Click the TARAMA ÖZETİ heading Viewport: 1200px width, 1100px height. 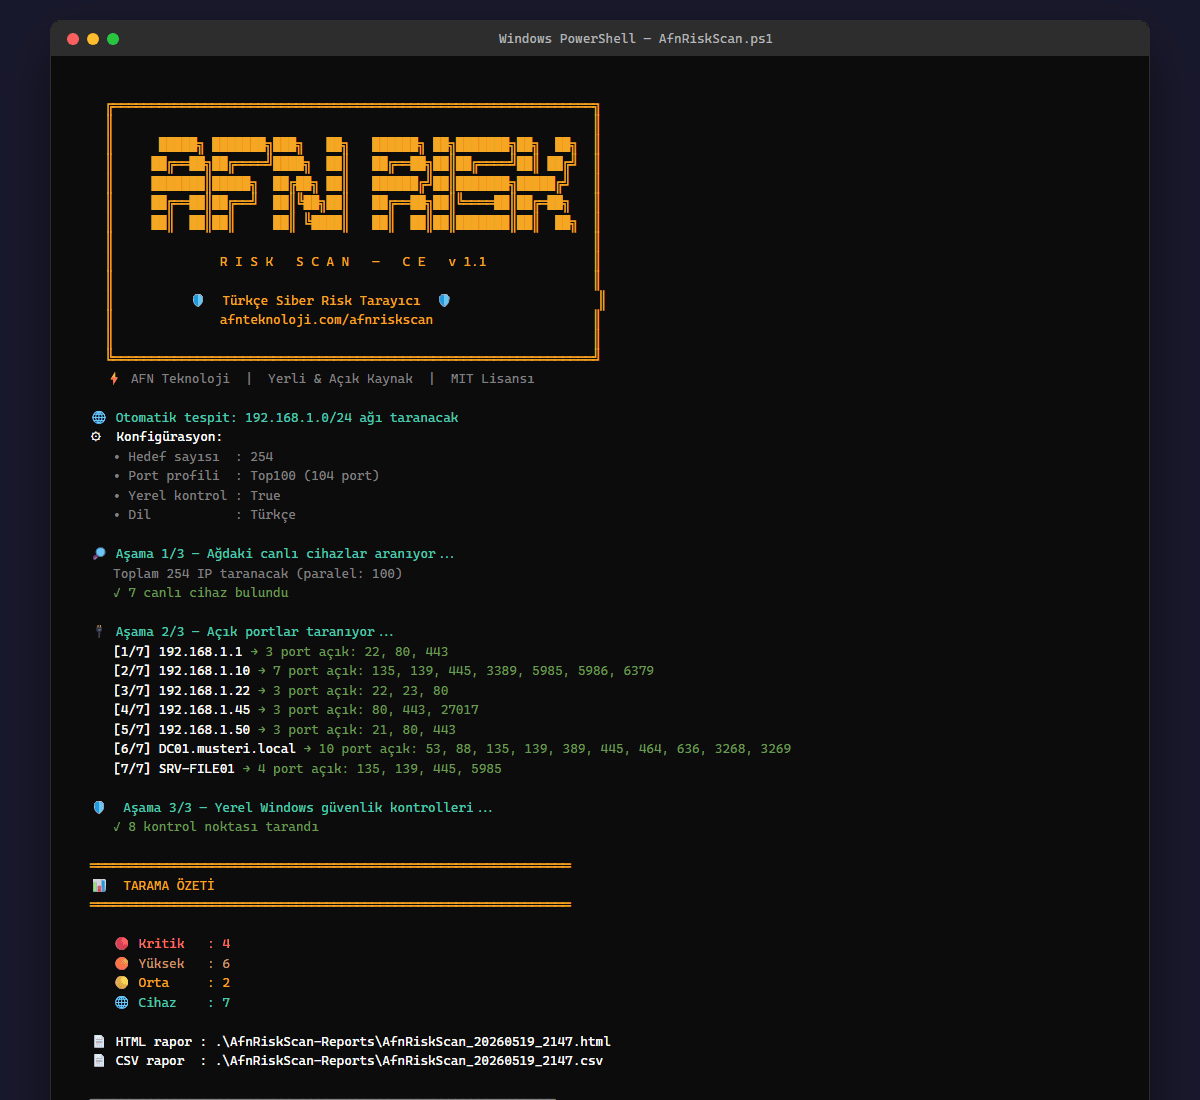coord(169,886)
